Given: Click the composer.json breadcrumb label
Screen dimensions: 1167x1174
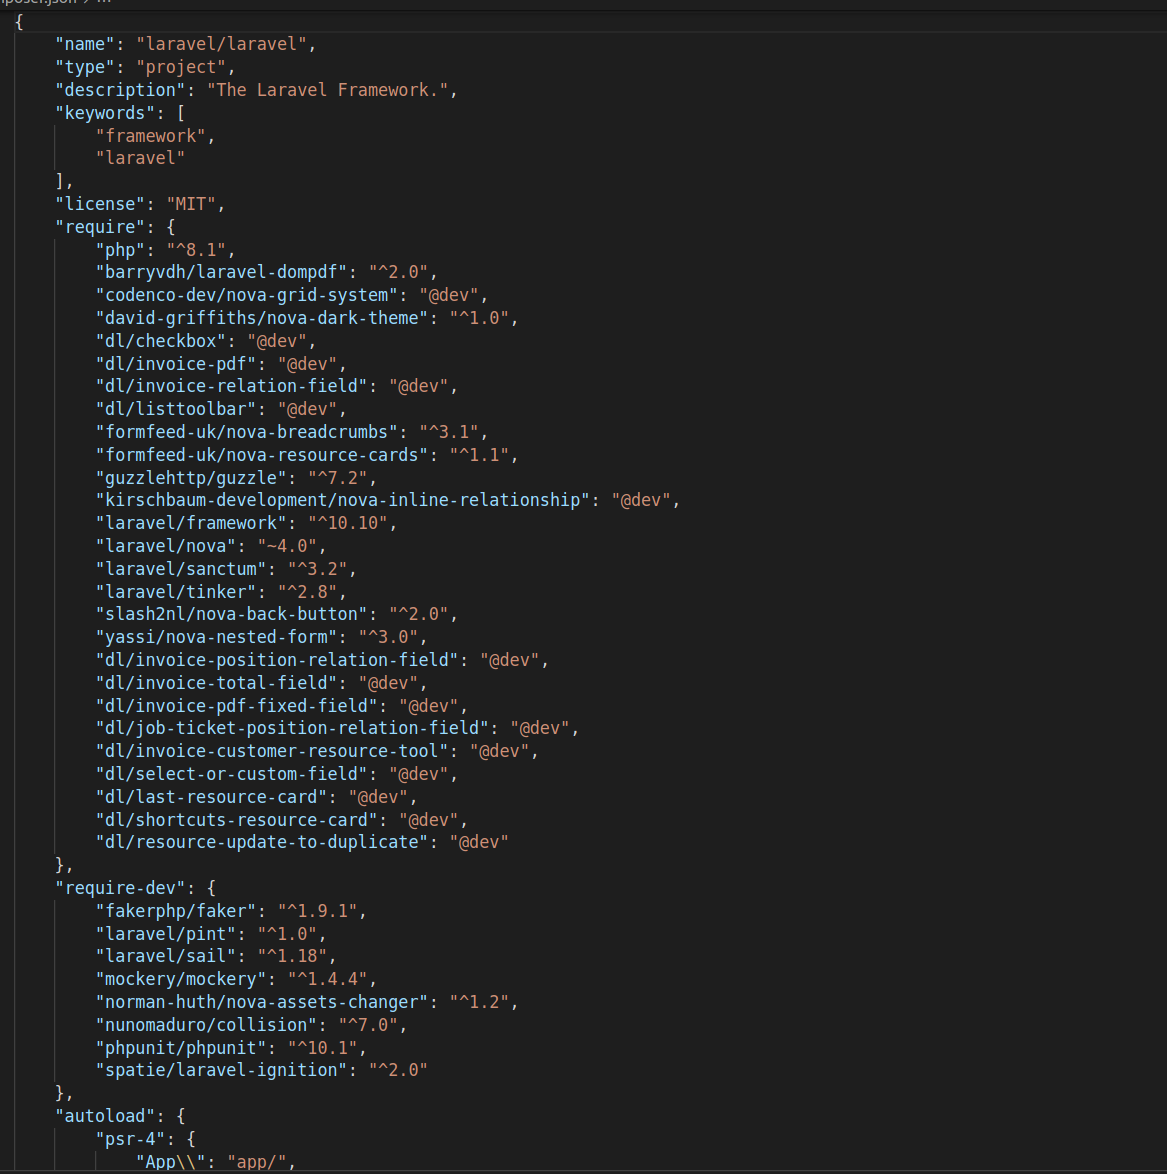Looking at the screenshot, I should (38, 3).
